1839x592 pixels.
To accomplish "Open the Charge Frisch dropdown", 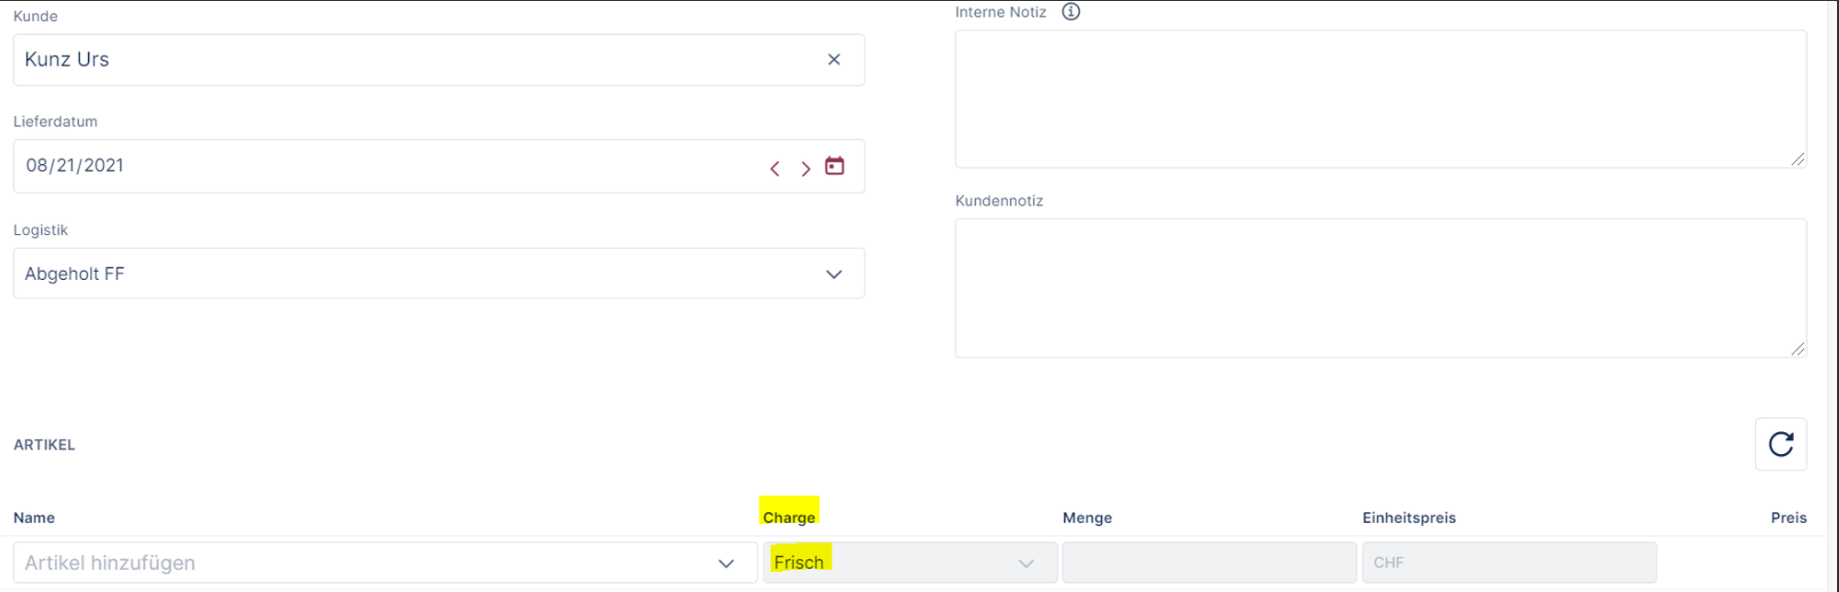I will (x=1025, y=563).
